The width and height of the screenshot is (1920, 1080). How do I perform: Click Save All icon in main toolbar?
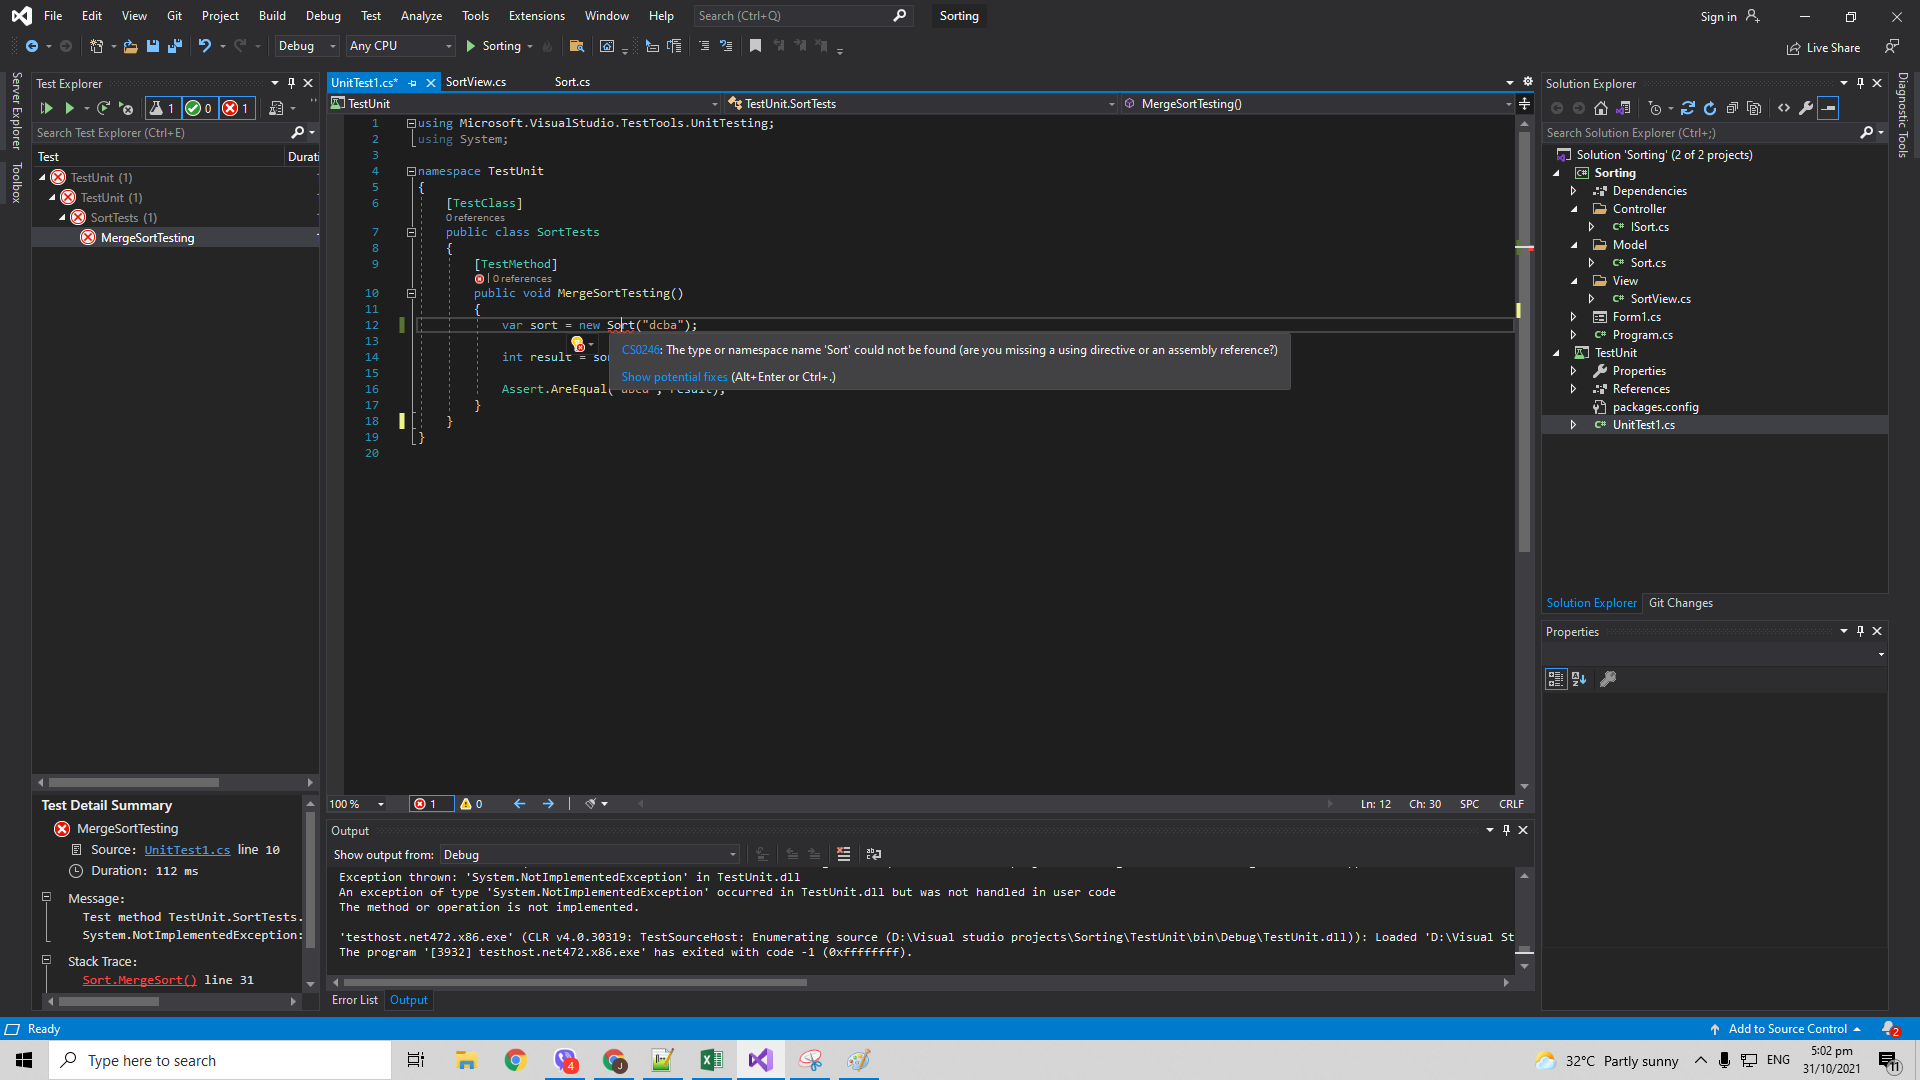coord(175,46)
